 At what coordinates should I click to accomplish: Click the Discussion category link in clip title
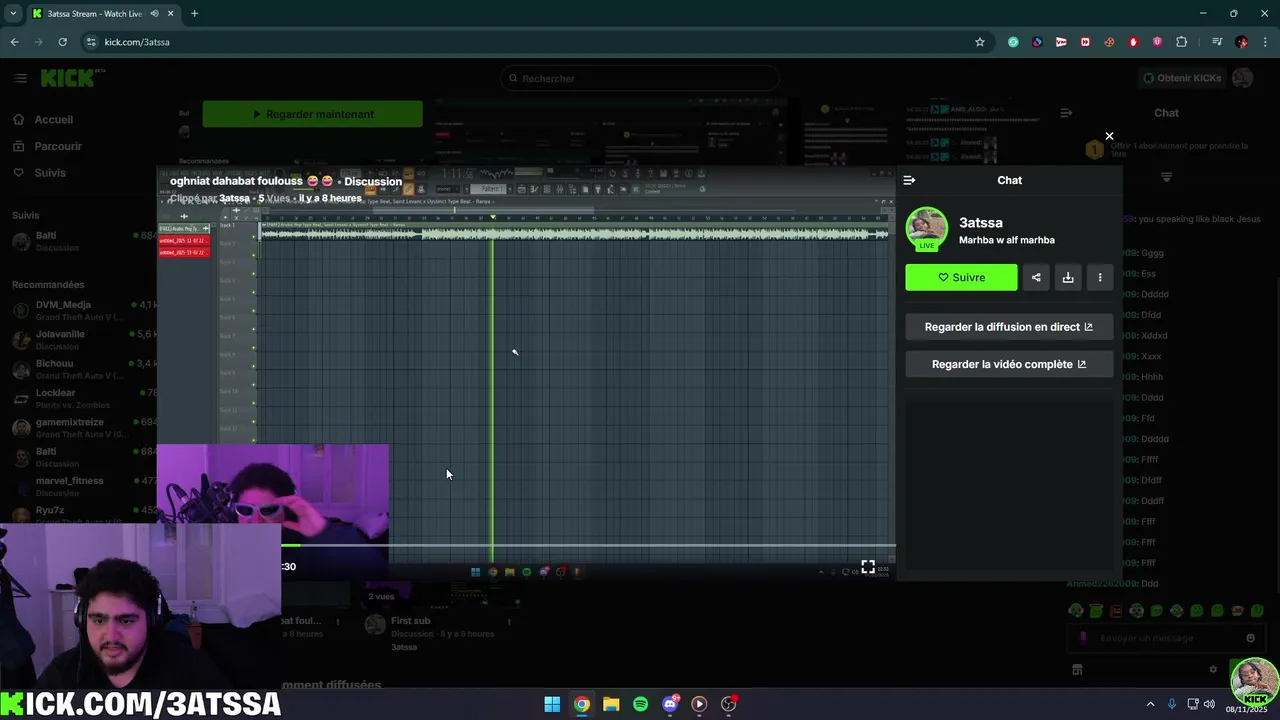(x=373, y=181)
